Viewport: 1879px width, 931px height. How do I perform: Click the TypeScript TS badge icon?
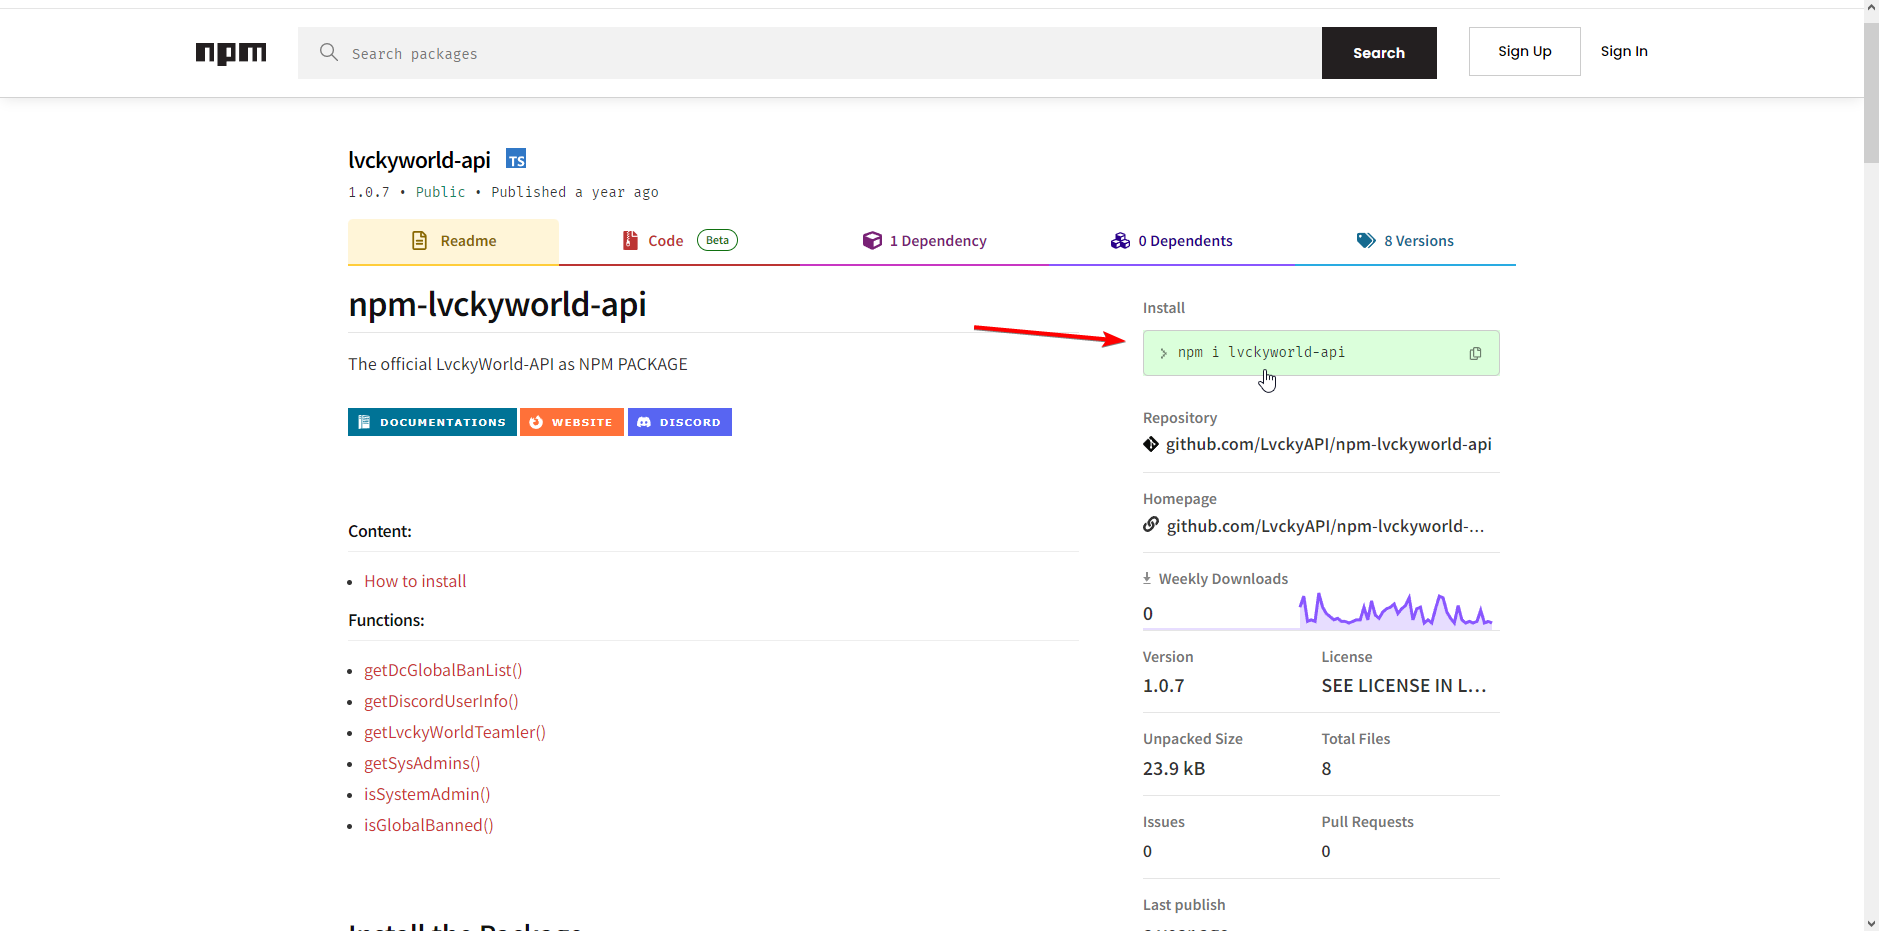pos(516,159)
